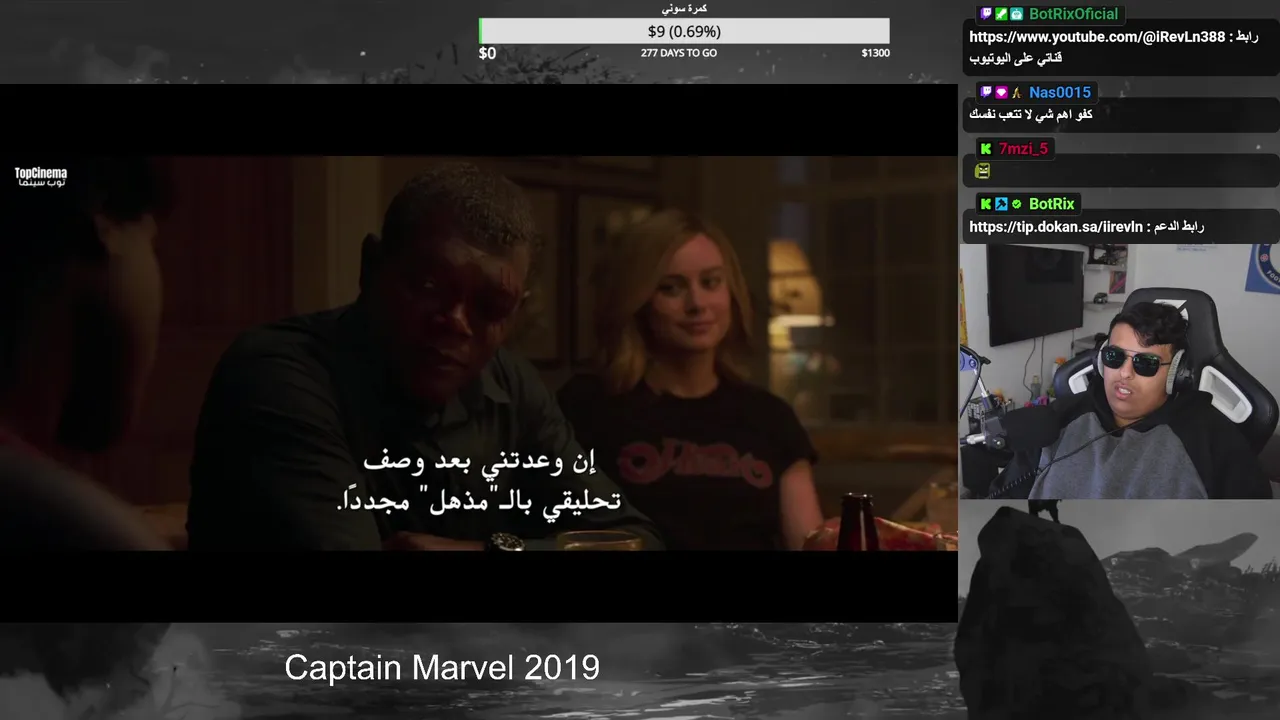Click the Twitch badge beside BotRixOficial
Image resolution: width=1280 pixels, height=720 pixels.
pos(986,14)
